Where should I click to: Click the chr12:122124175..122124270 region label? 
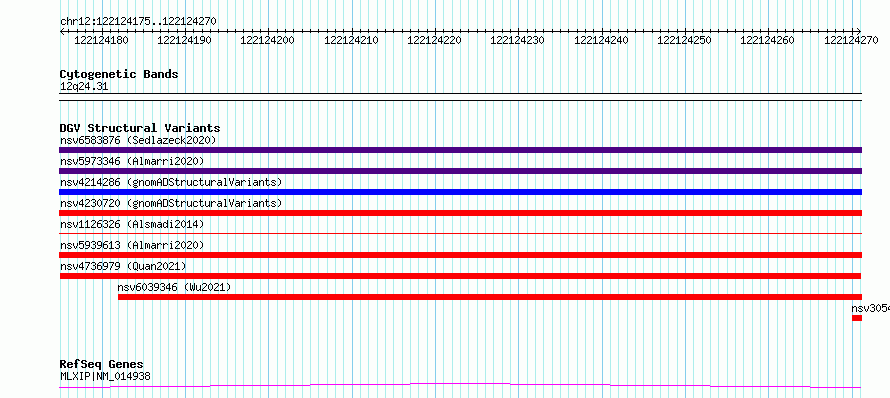138,21
